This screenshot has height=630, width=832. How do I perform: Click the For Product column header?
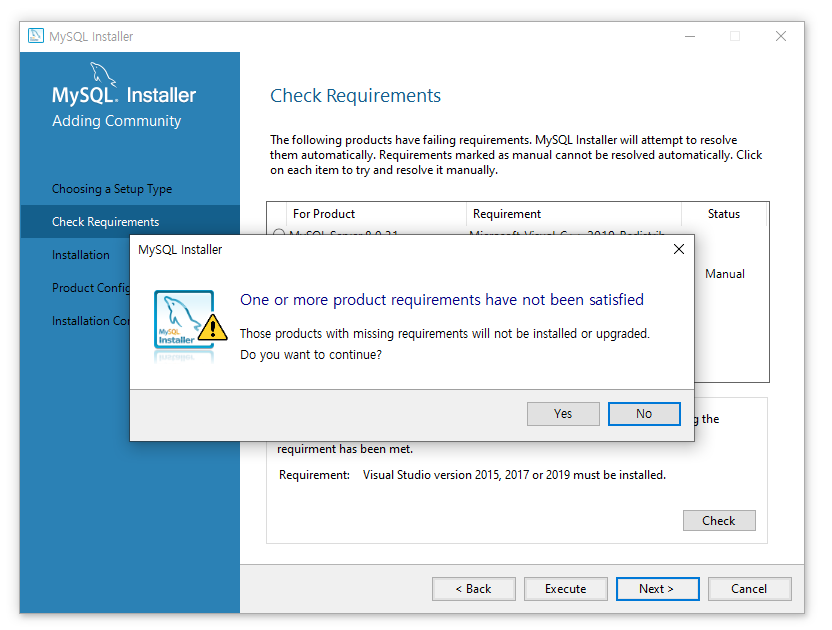(x=376, y=214)
